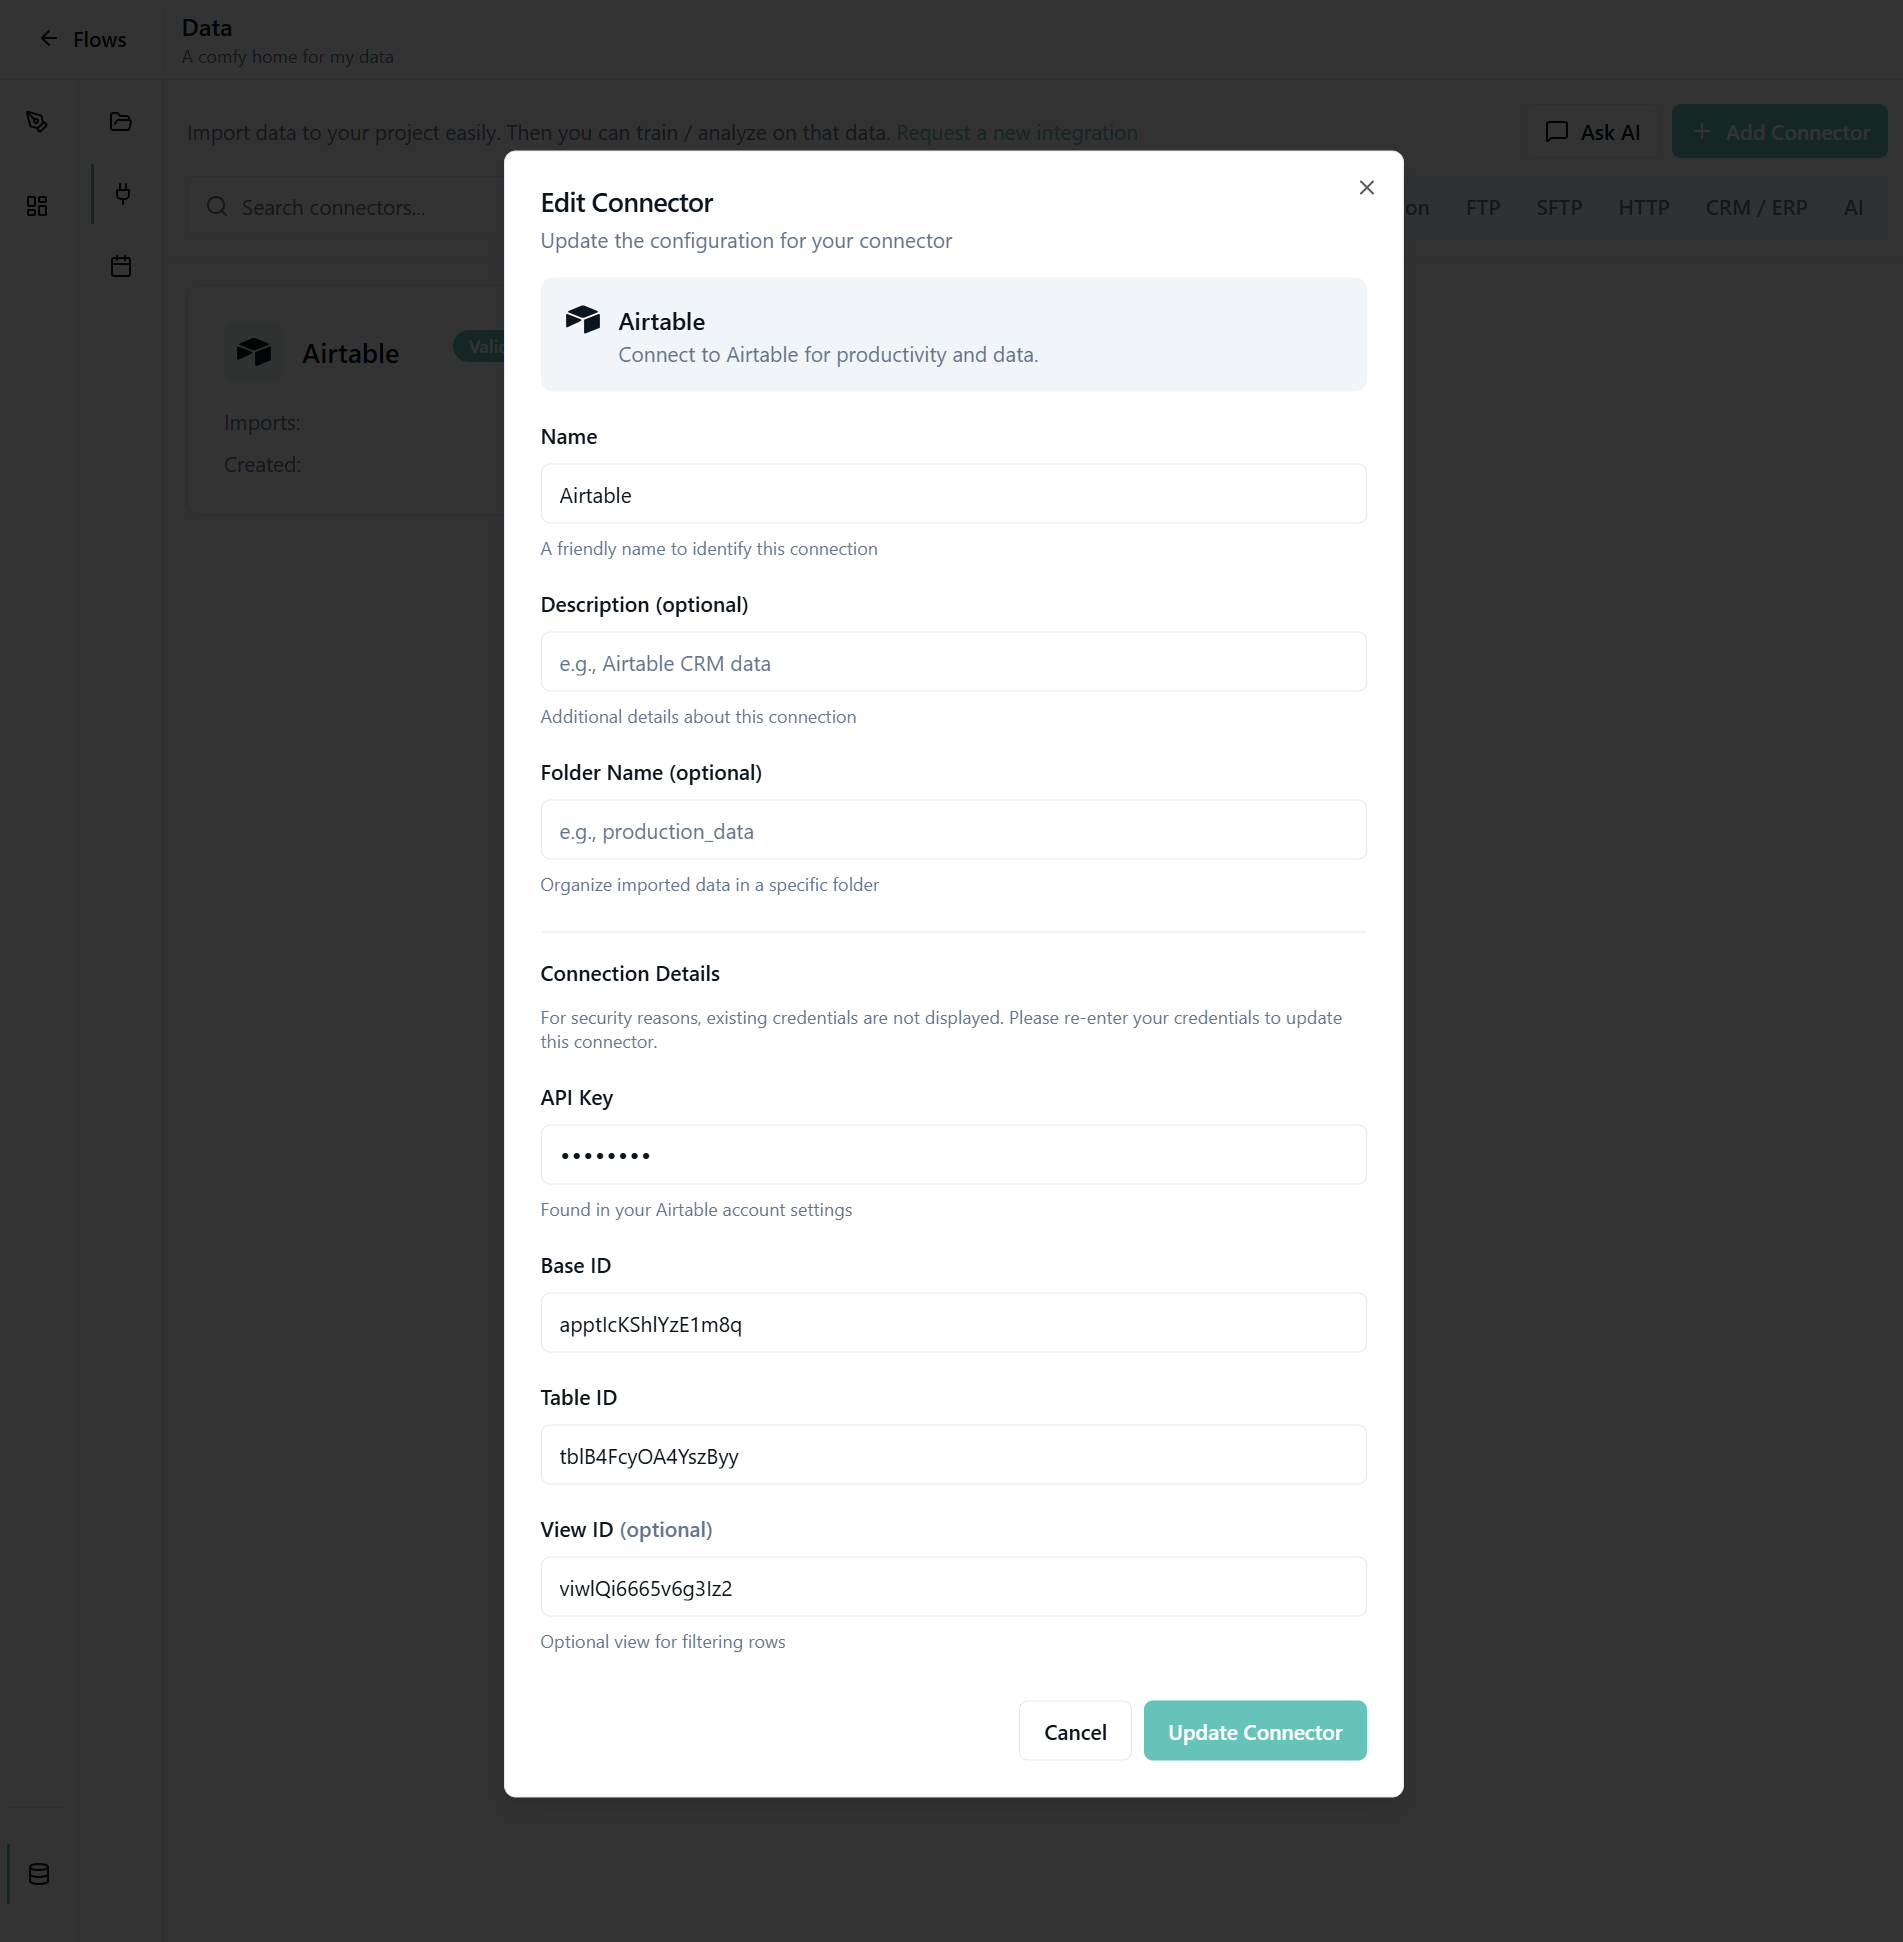Select the HTTP filter tab
Viewport: 1903px width, 1942px height.
pos(1643,208)
